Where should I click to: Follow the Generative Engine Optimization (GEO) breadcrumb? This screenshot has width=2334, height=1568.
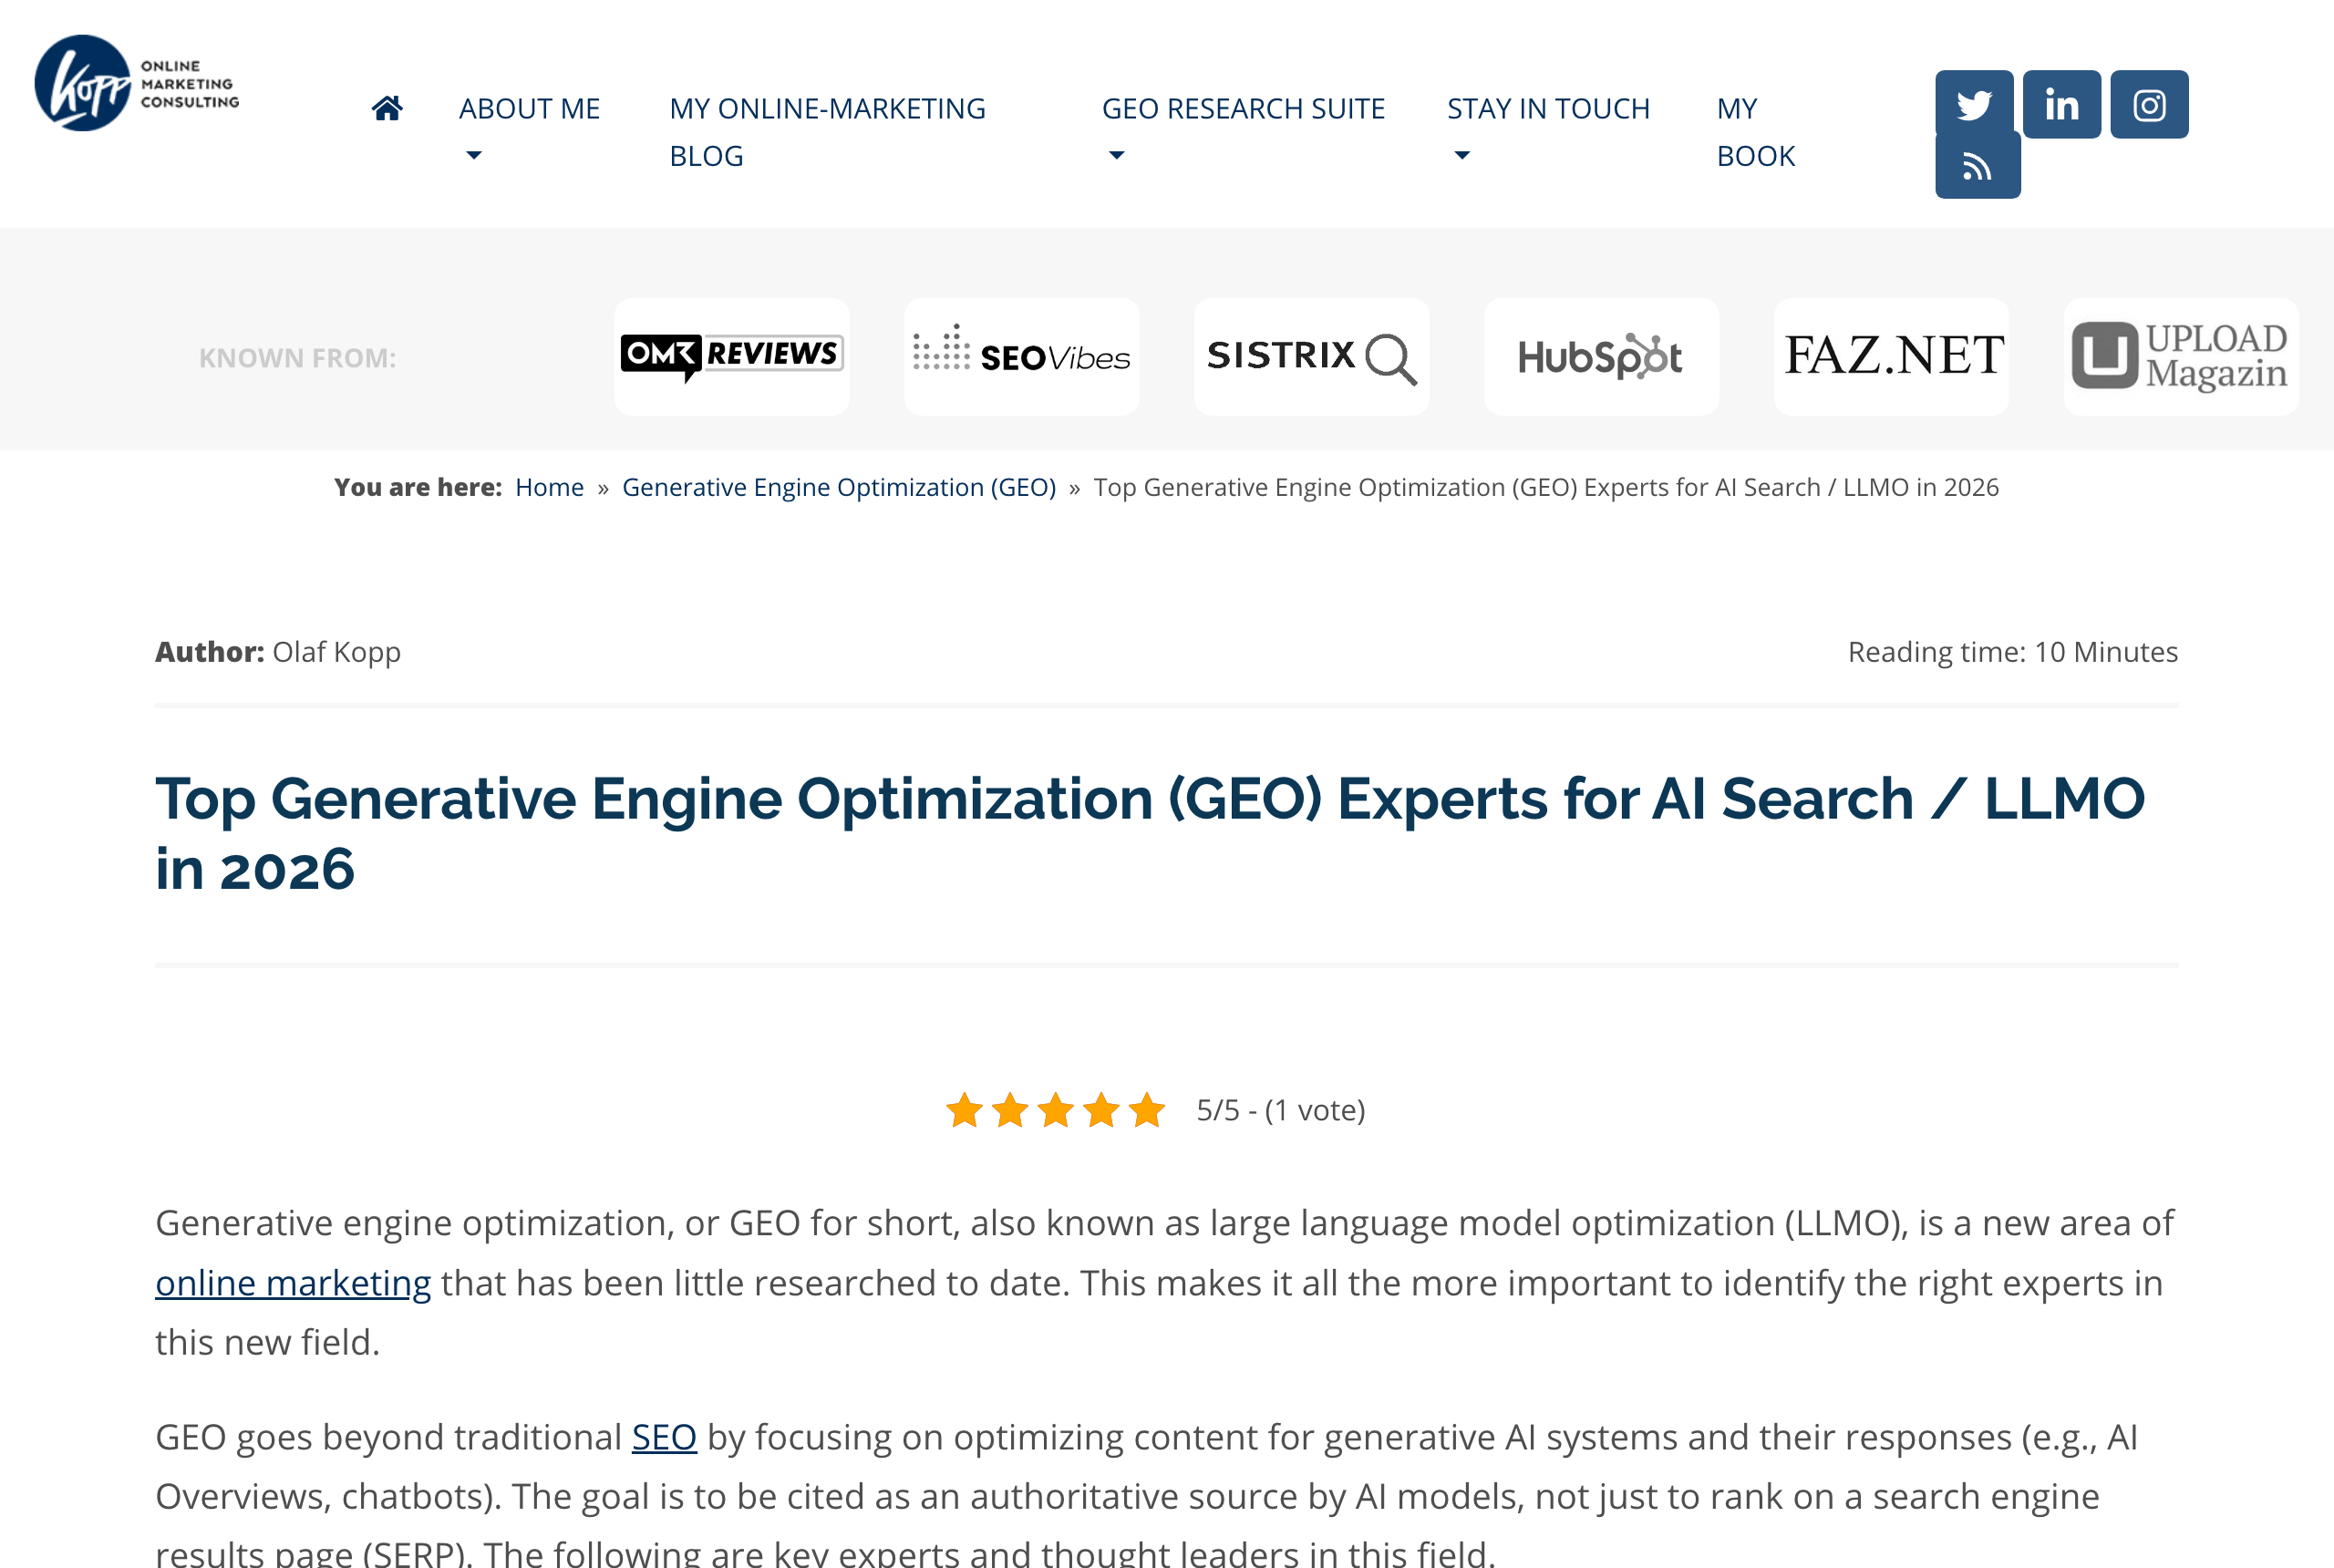point(839,487)
